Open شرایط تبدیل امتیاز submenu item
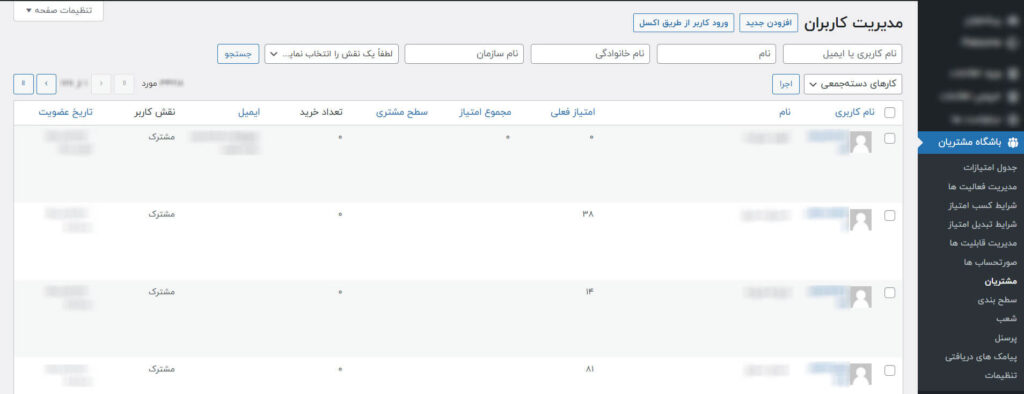Viewport: 1024px width, 394px height. tap(983, 225)
